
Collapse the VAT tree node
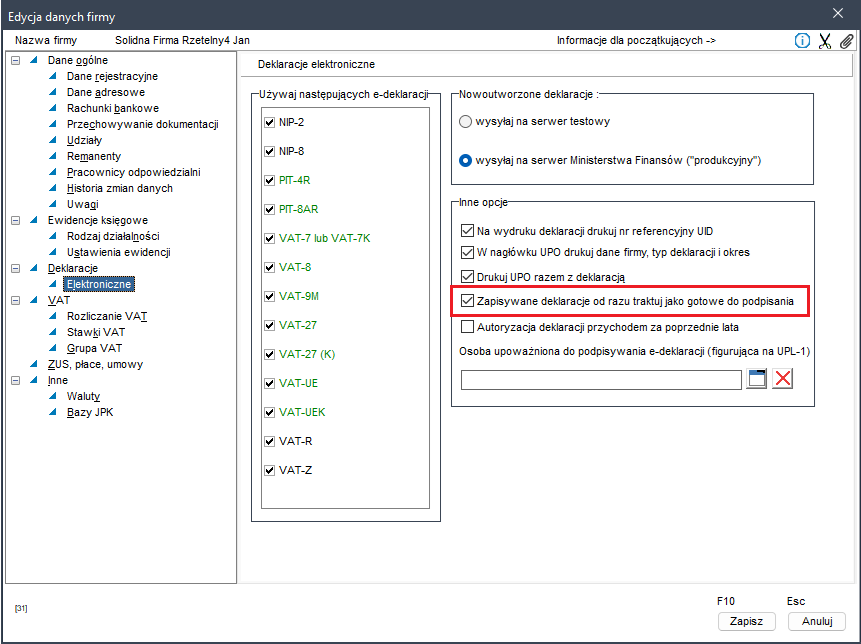tap(15, 300)
